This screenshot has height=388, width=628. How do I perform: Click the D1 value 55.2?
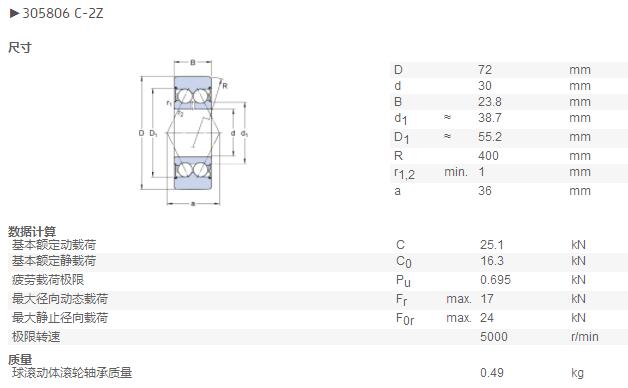click(490, 137)
